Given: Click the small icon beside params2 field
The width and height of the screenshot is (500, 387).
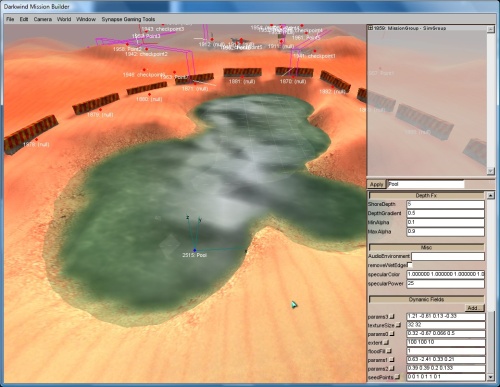Looking at the screenshot, I should click(392, 369).
